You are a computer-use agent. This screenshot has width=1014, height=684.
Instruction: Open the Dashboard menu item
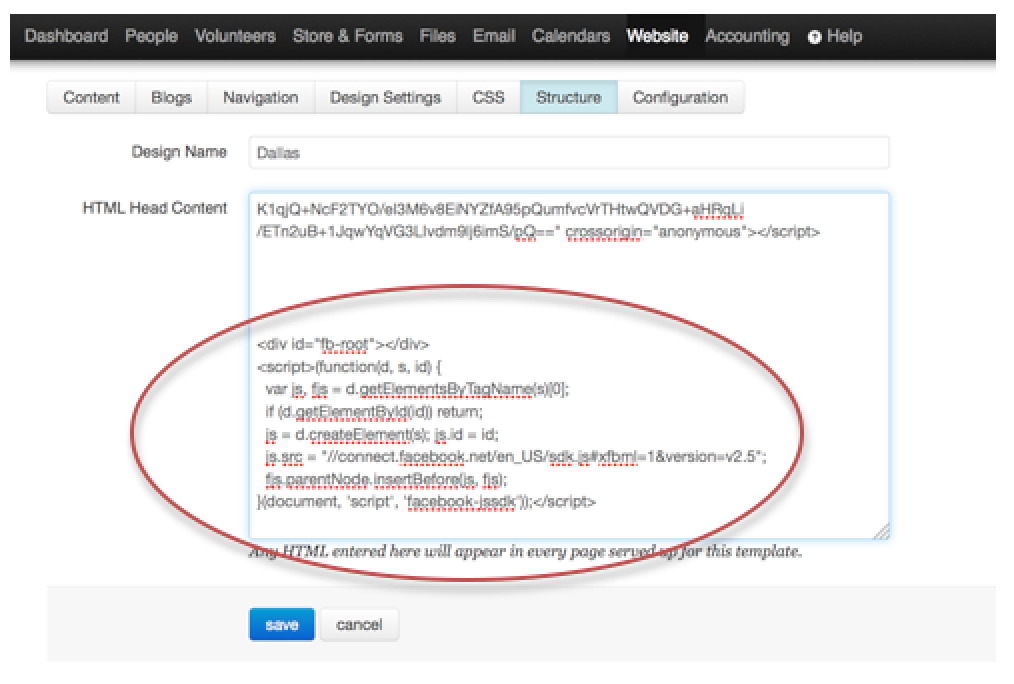pyautogui.click(x=66, y=36)
